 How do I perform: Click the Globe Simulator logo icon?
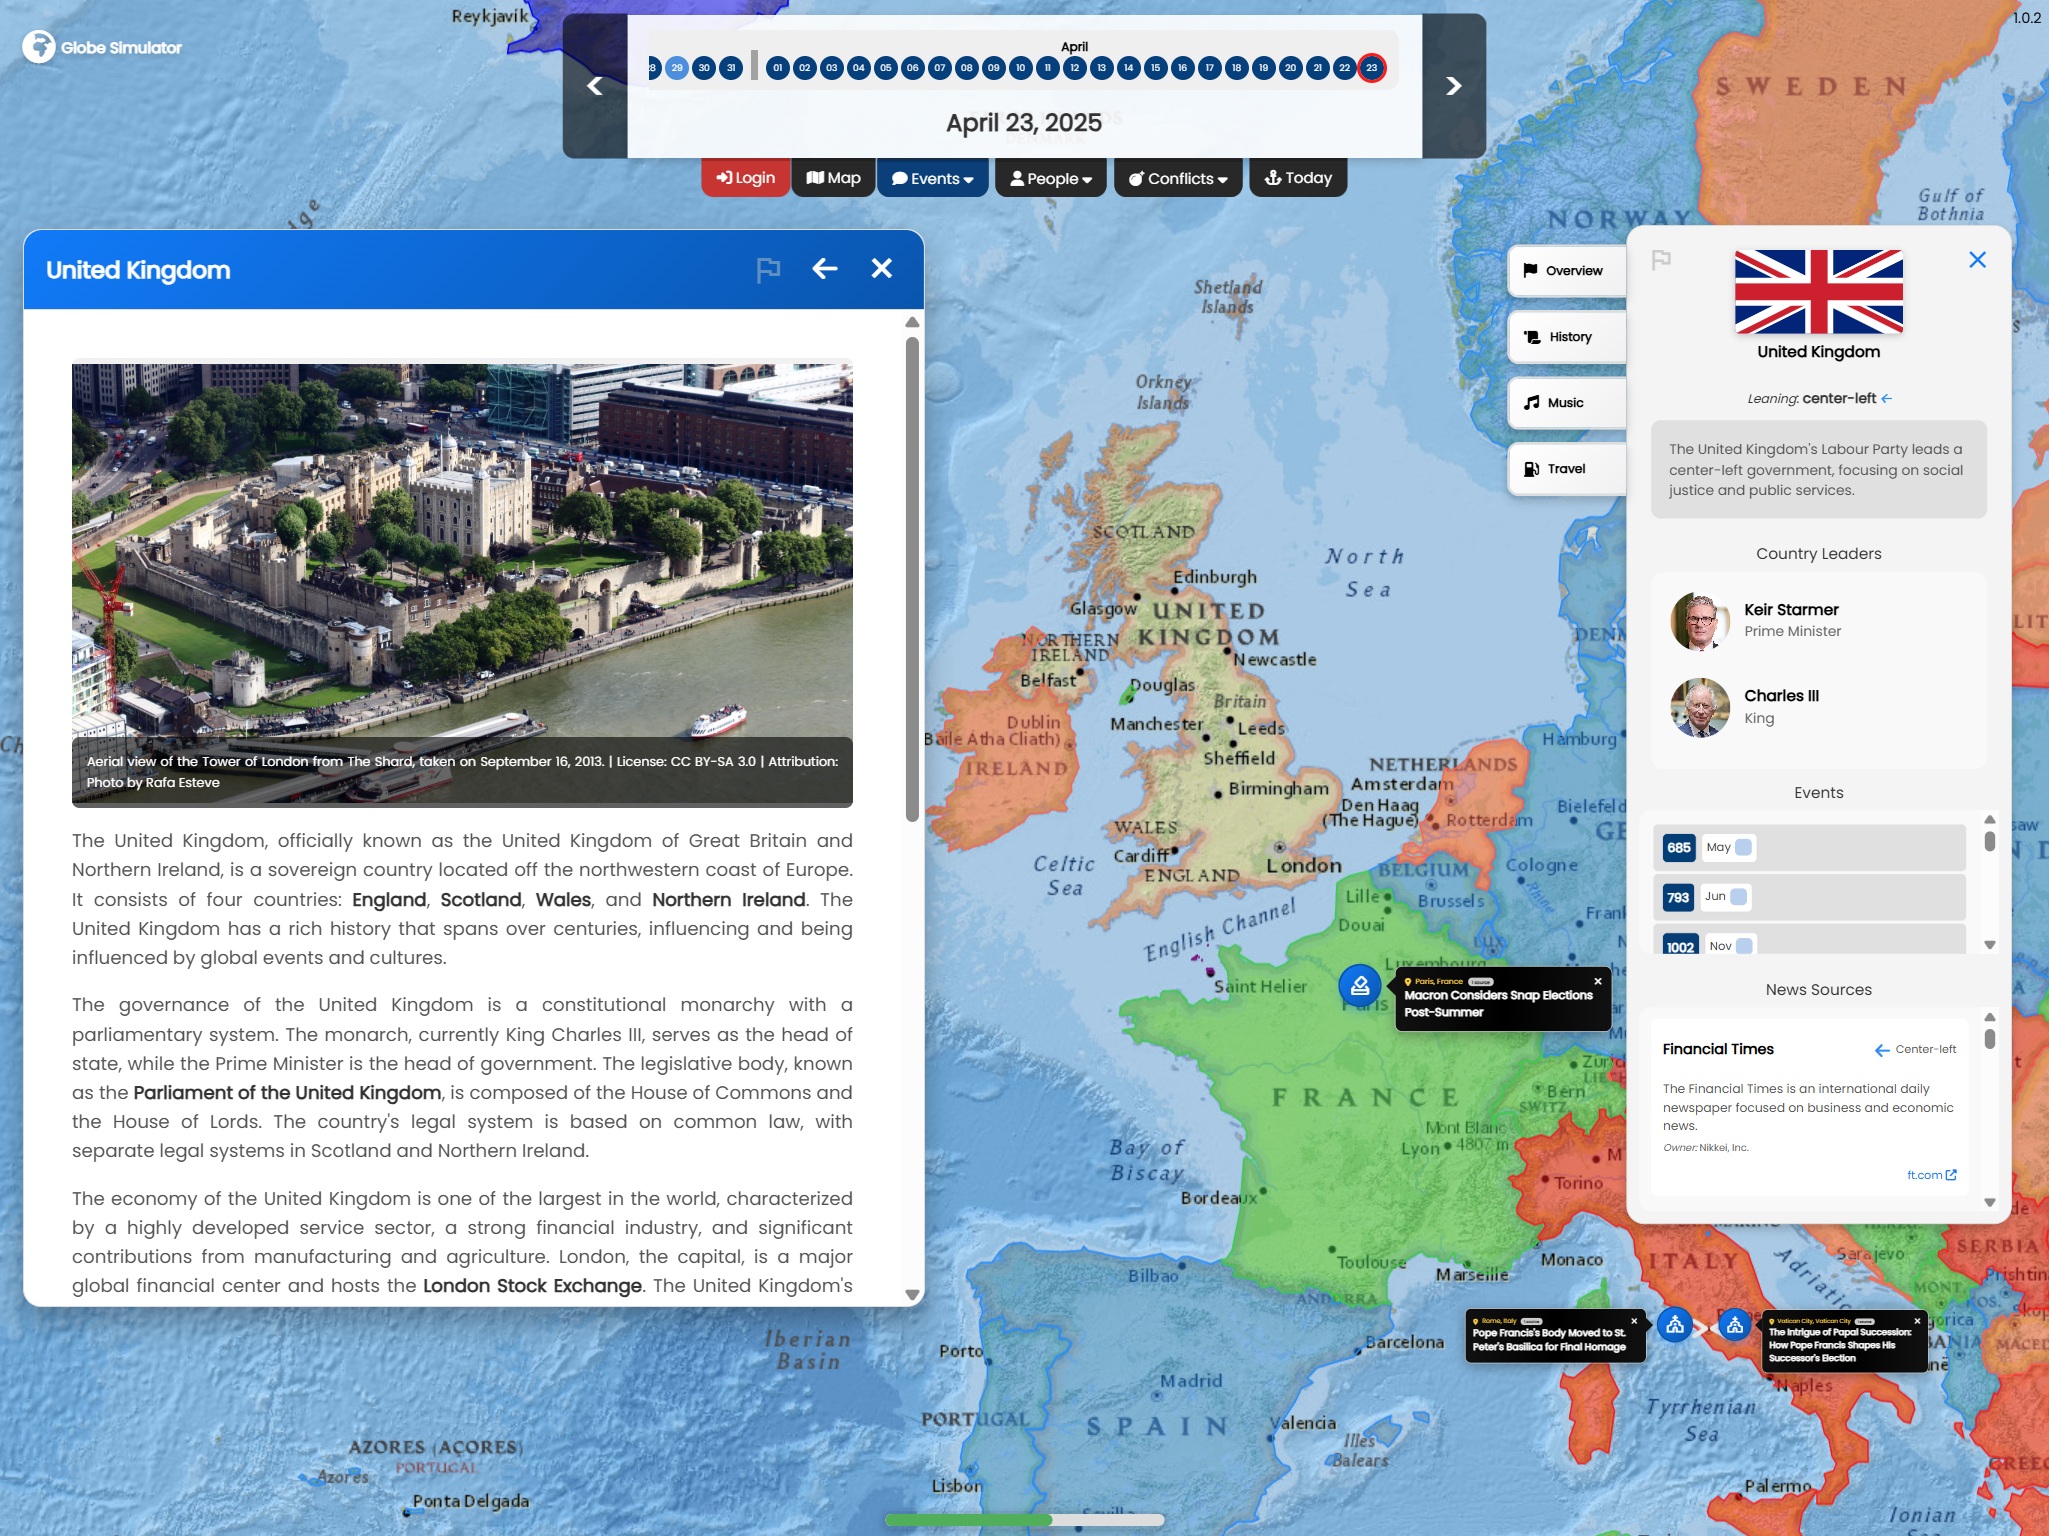pos(39,47)
